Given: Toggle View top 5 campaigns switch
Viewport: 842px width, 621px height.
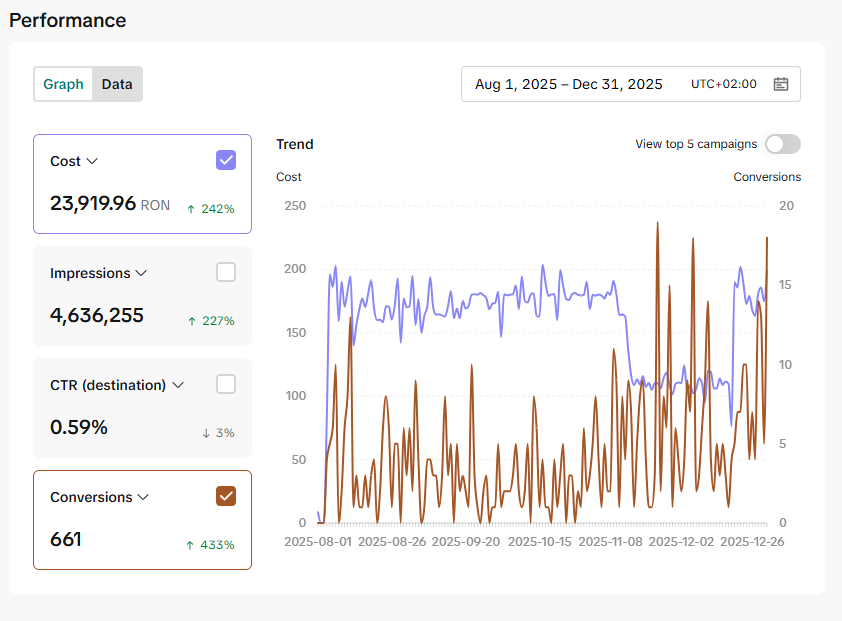Looking at the screenshot, I should [x=783, y=144].
